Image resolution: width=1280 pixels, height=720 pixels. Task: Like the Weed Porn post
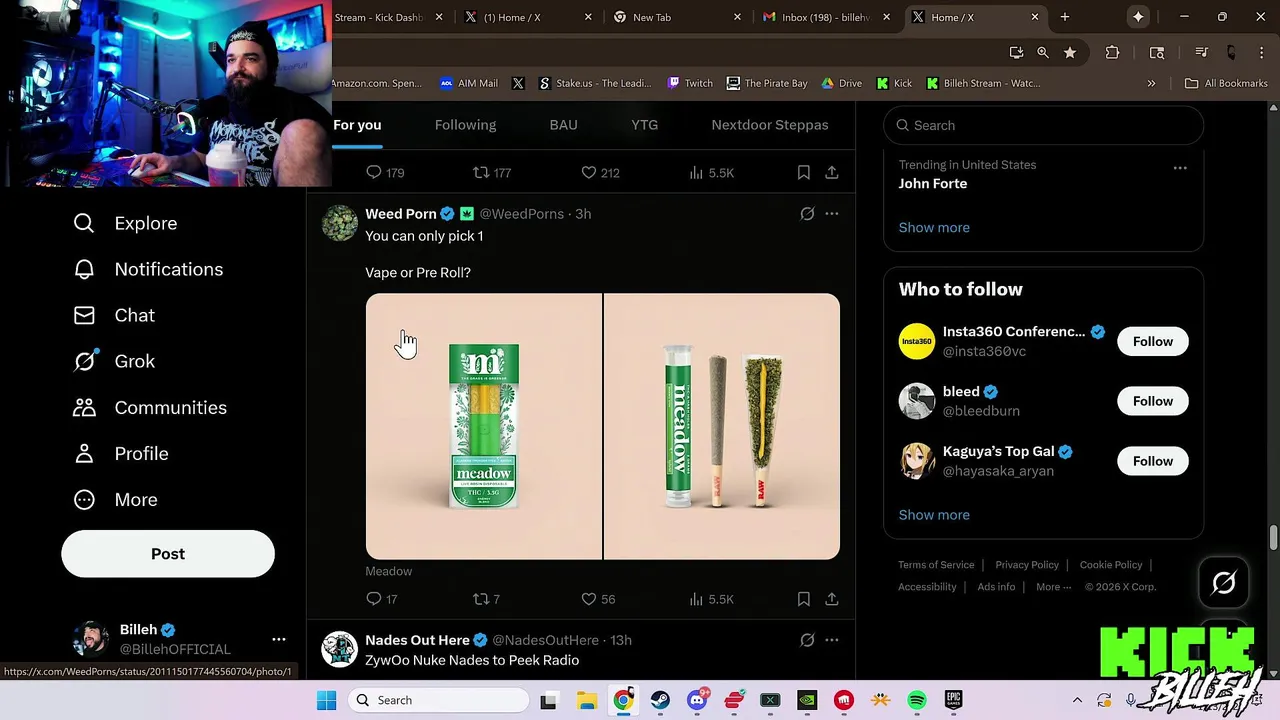(598, 599)
